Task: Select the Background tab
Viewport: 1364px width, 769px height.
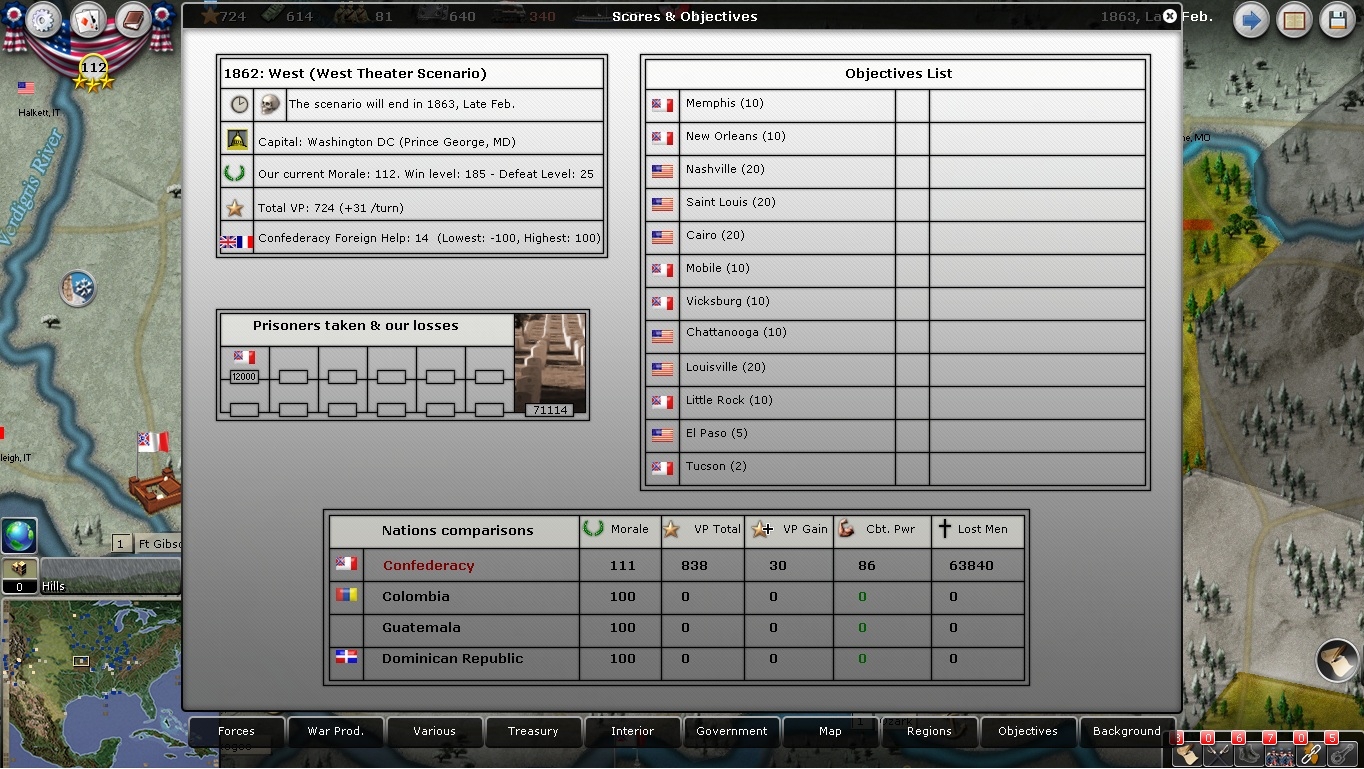Action: pyautogui.click(x=1126, y=731)
